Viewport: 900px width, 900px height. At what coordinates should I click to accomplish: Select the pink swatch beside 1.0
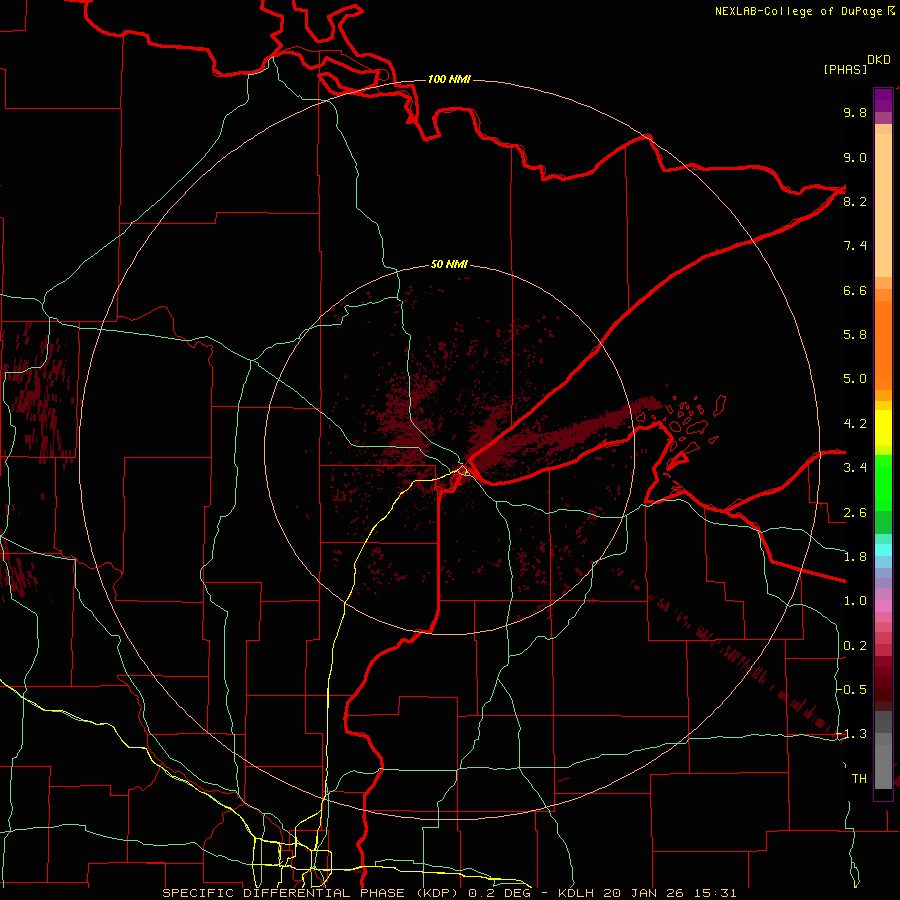[x=883, y=606]
